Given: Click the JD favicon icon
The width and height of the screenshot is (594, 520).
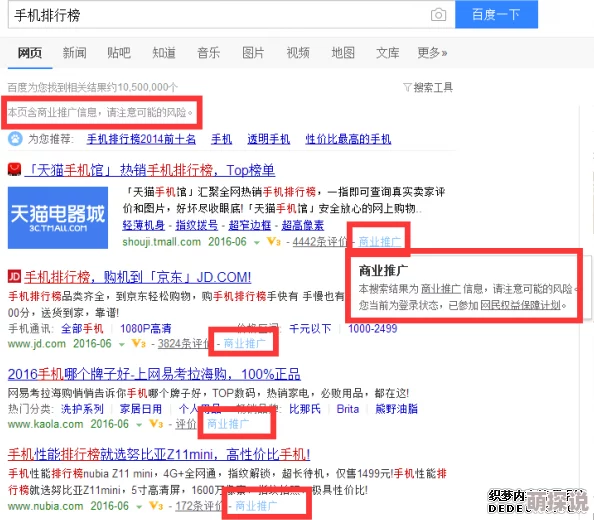Looking at the screenshot, I should (x=14, y=276).
